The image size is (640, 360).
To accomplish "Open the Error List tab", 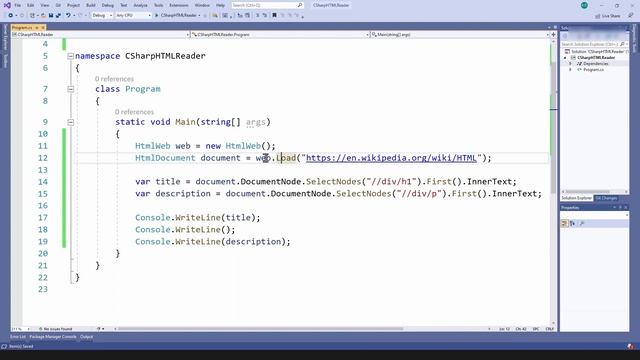I will coord(18,337).
